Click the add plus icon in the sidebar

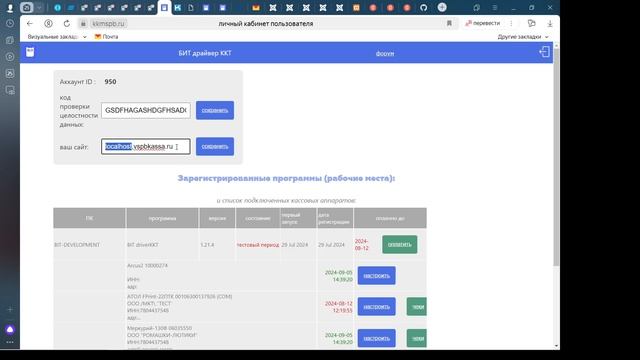pyautogui.click(x=10, y=309)
